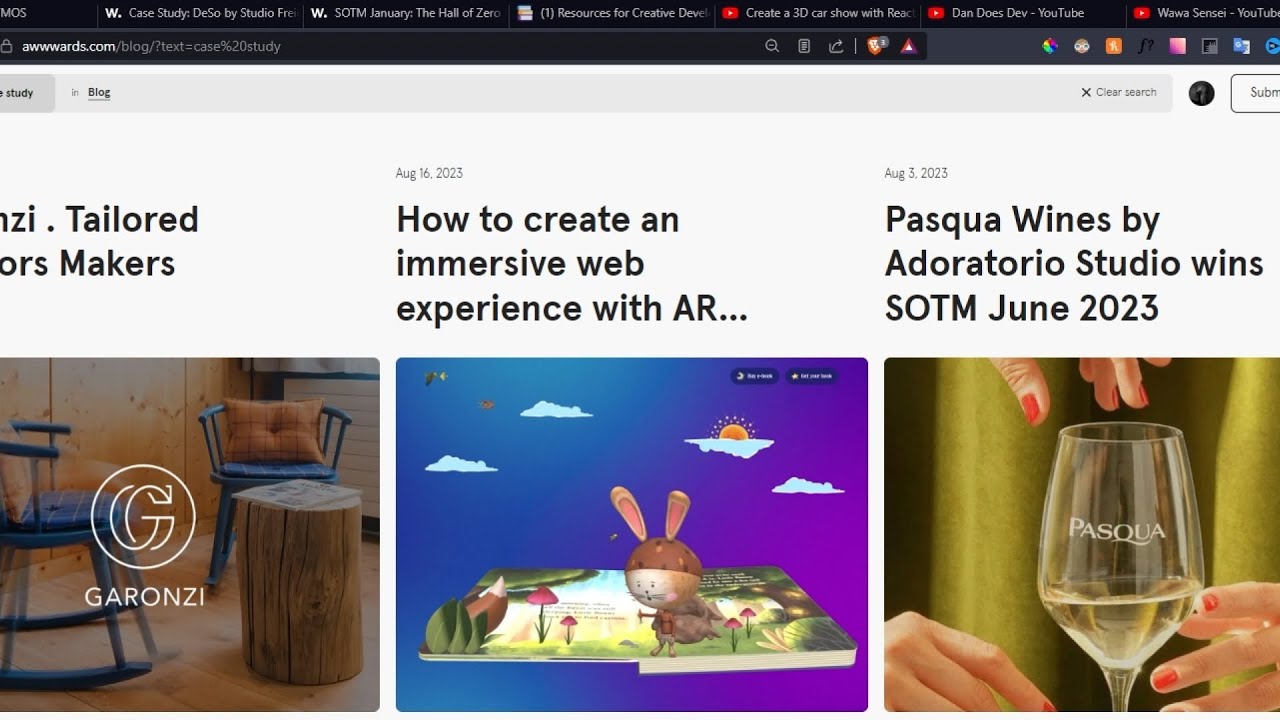Open the Pasqua wine glass thumbnail
Viewport: 1280px width, 720px height.
coord(1082,535)
